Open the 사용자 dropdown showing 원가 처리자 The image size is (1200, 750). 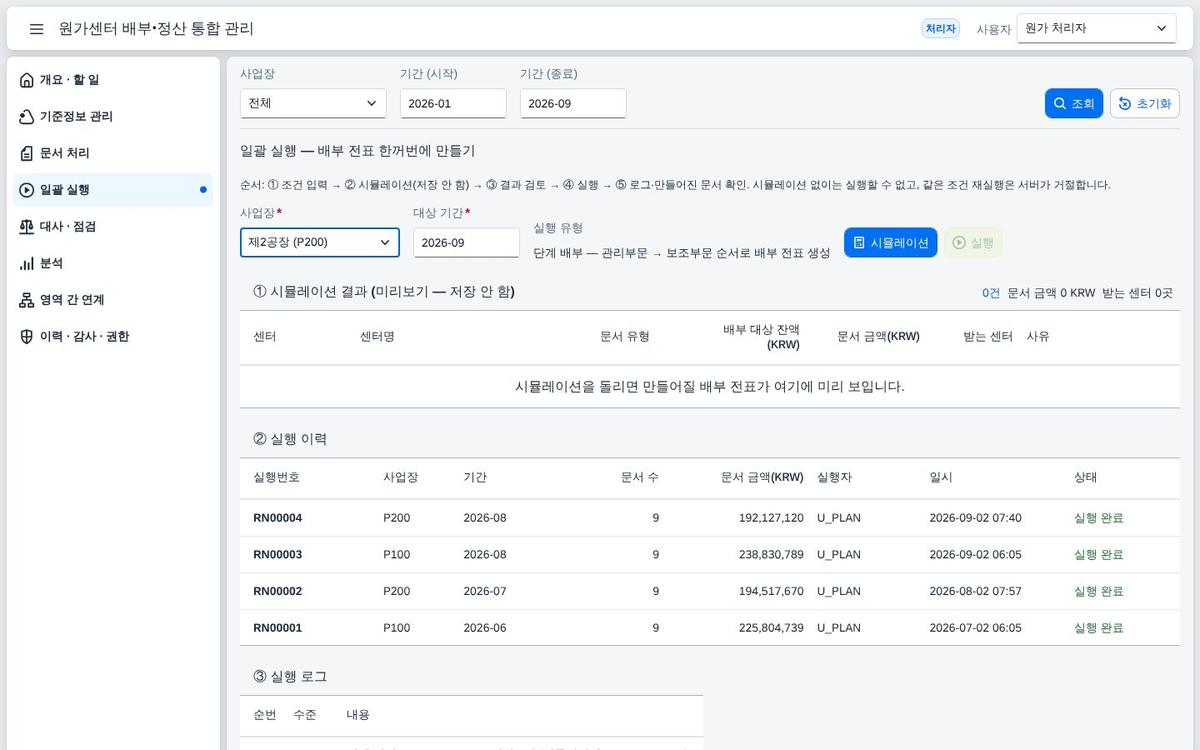[x=1096, y=29]
